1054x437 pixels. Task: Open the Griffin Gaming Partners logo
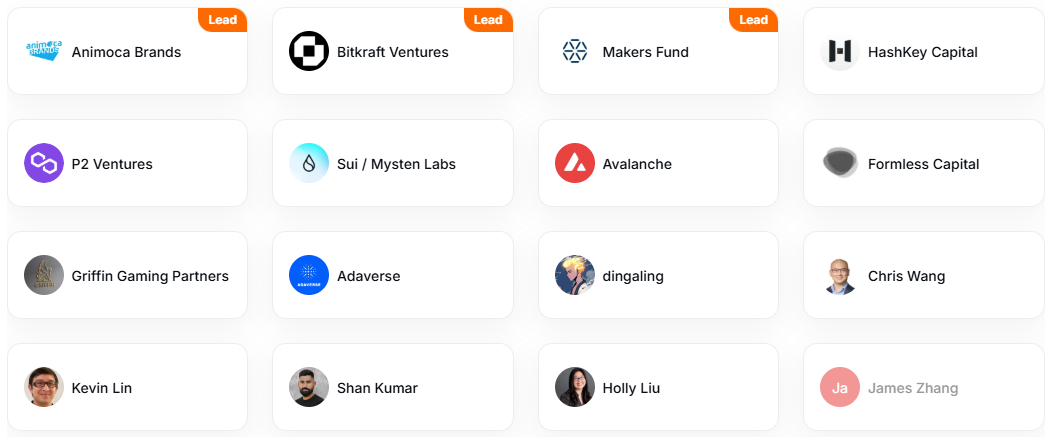(44, 275)
